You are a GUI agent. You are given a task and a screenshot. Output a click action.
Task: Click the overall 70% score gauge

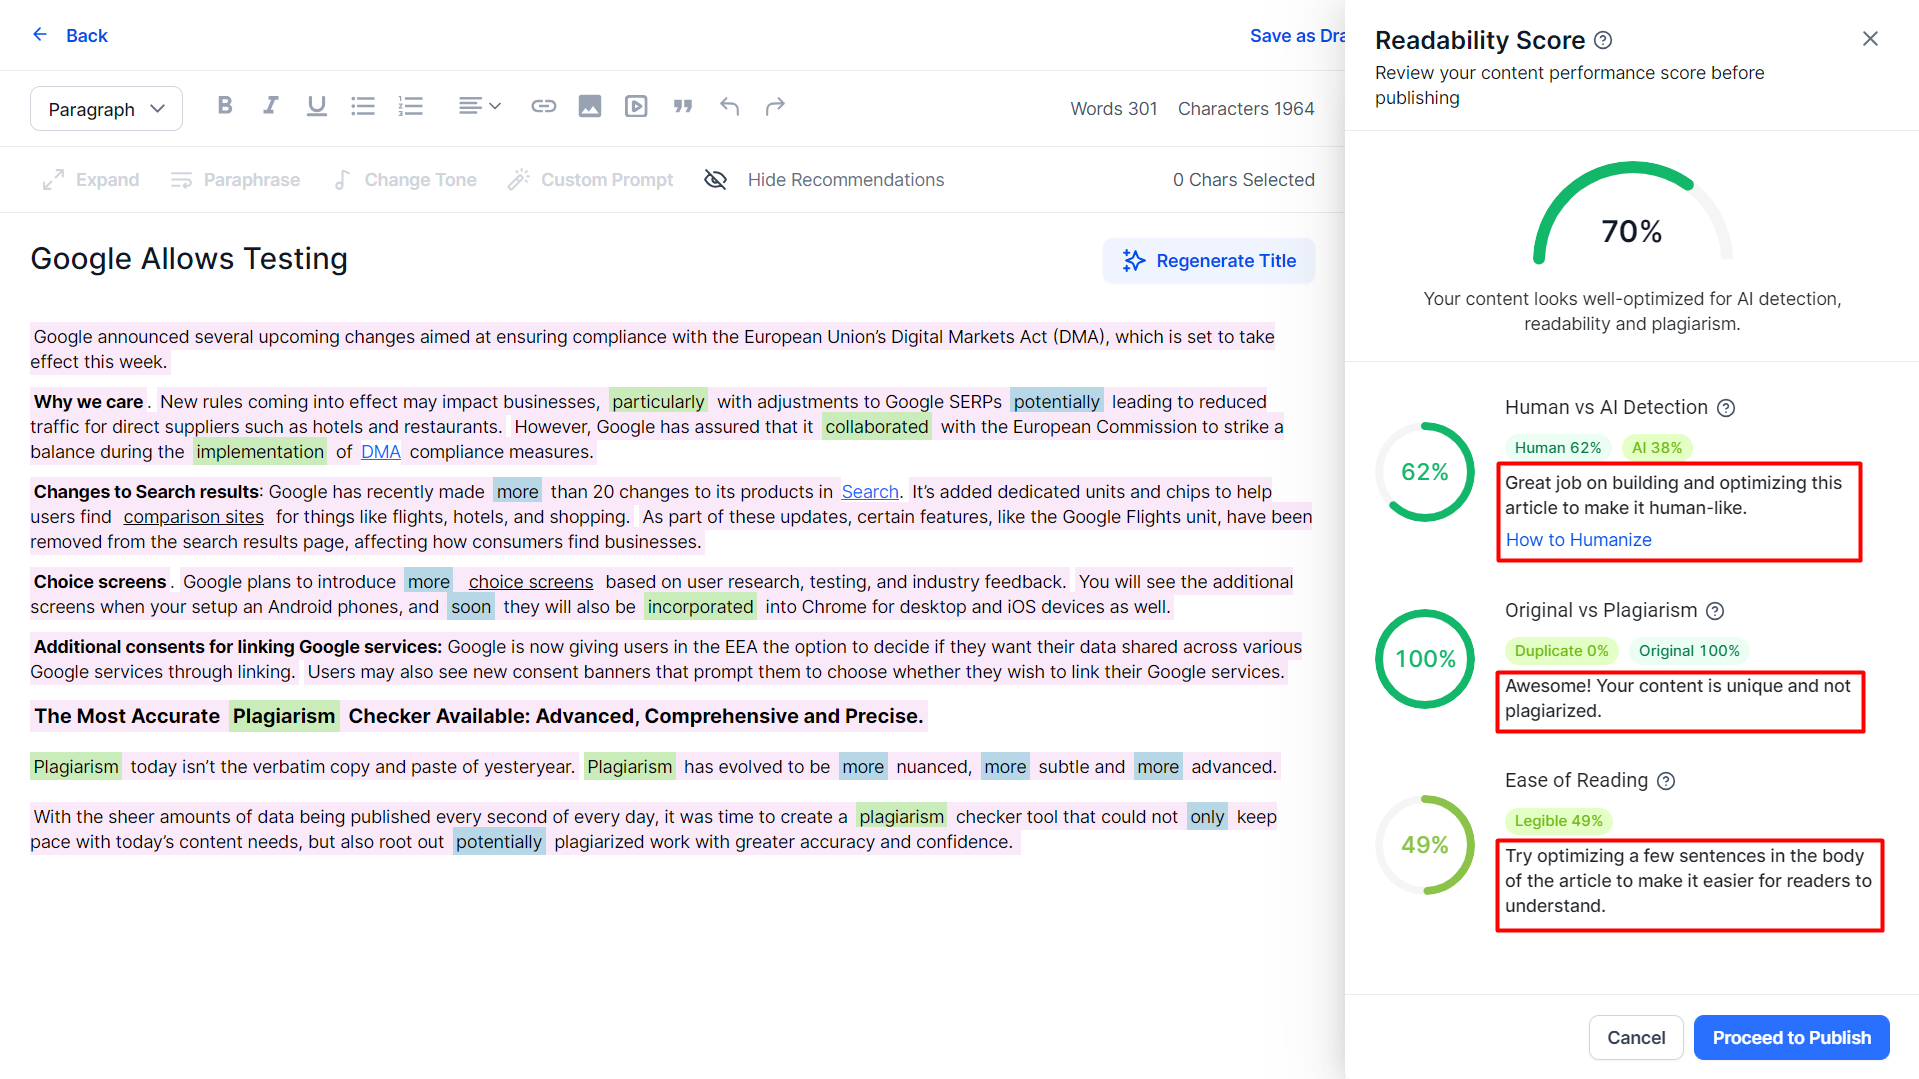click(x=1632, y=215)
